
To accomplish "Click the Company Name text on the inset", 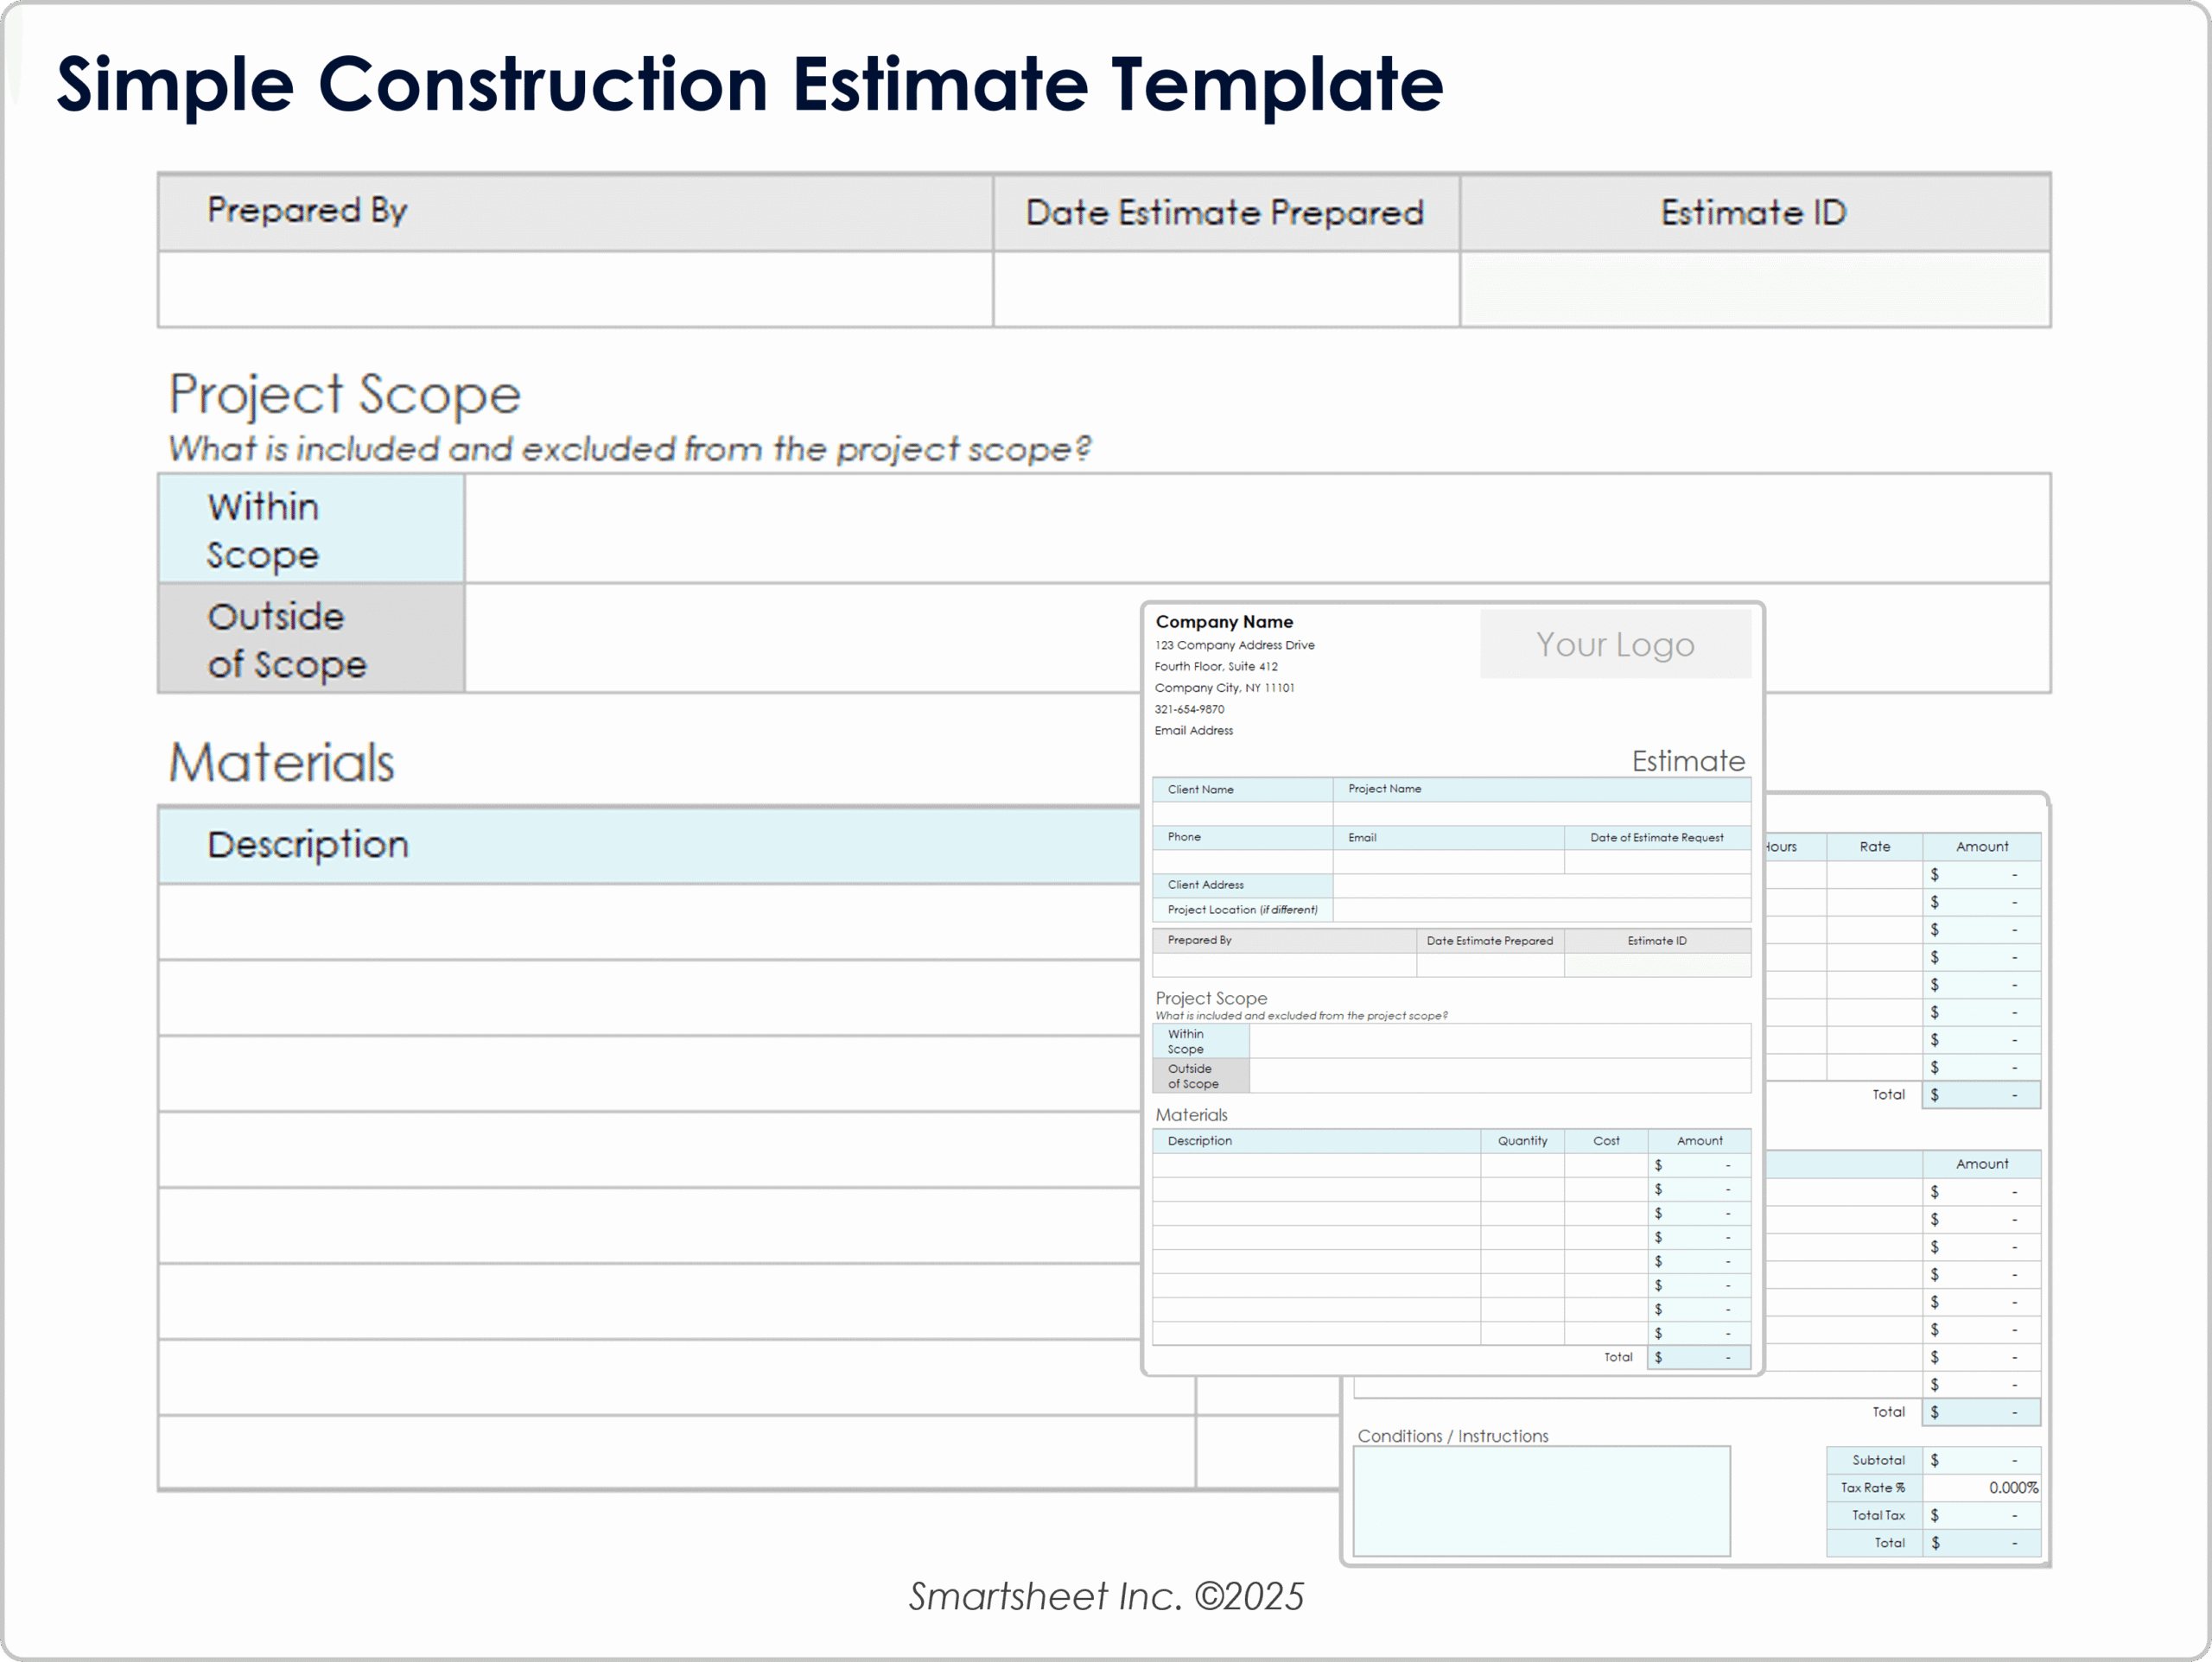I will click(1224, 621).
